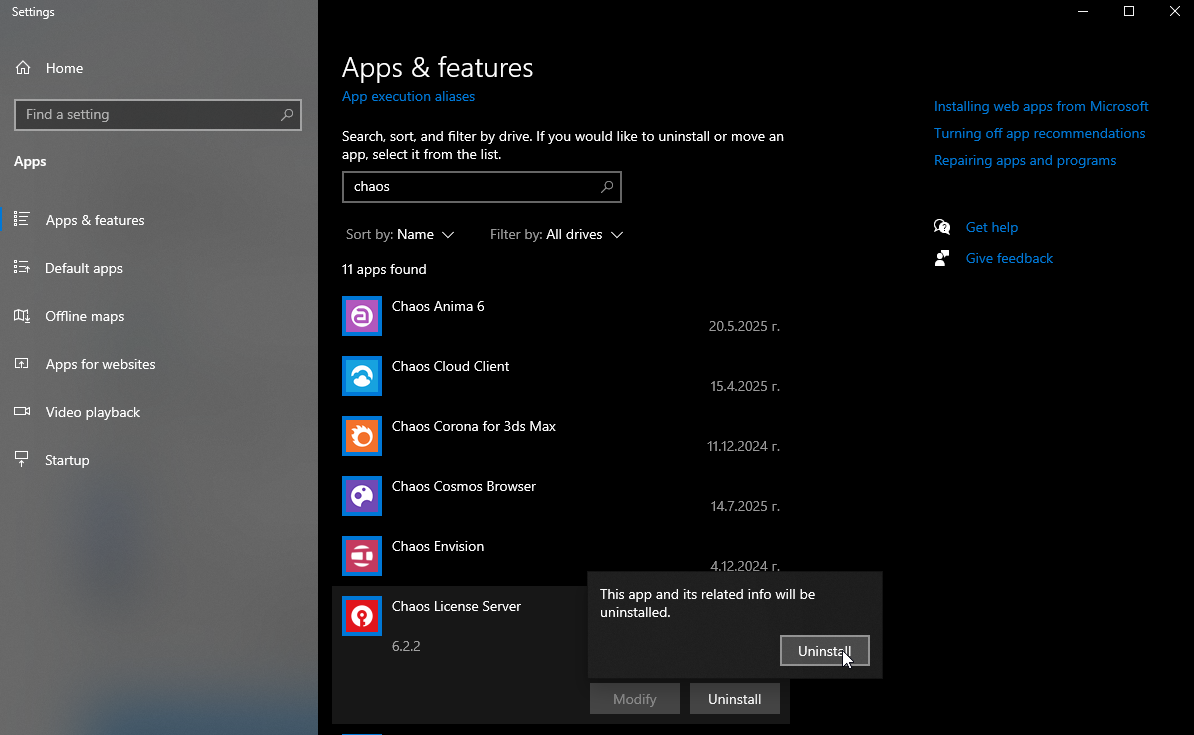The height and width of the screenshot is (735, 1194).
Task: Select Chaos Anima 6 list entry
Action: pos(561,316)
